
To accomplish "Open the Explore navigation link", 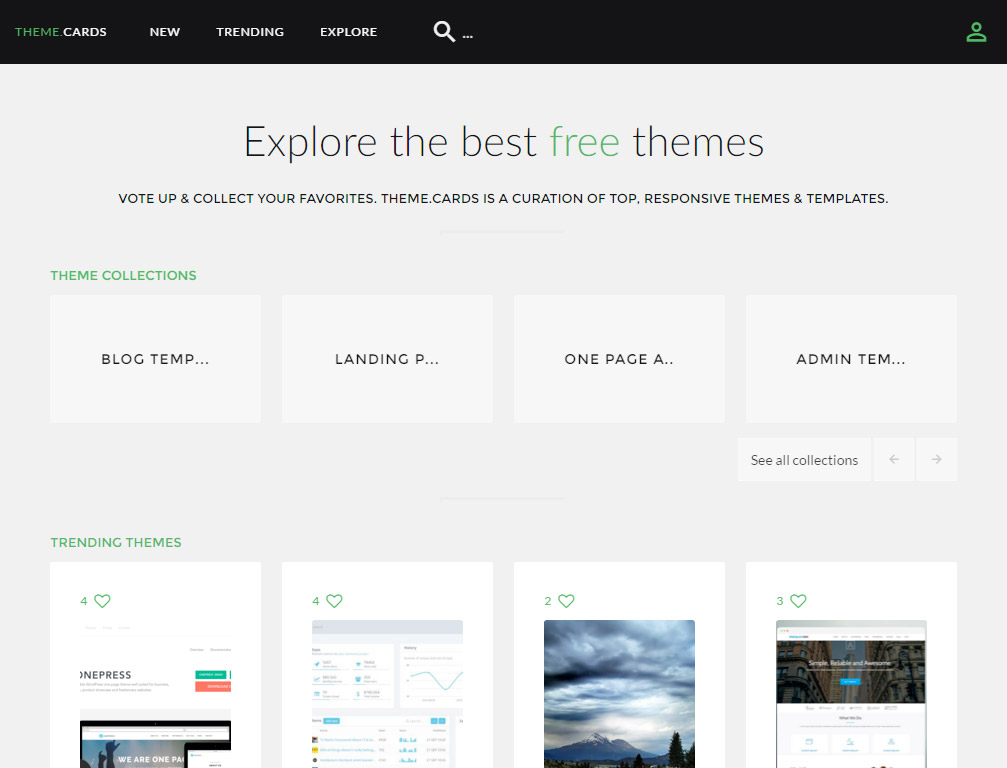I will click(x=348, y=32).
